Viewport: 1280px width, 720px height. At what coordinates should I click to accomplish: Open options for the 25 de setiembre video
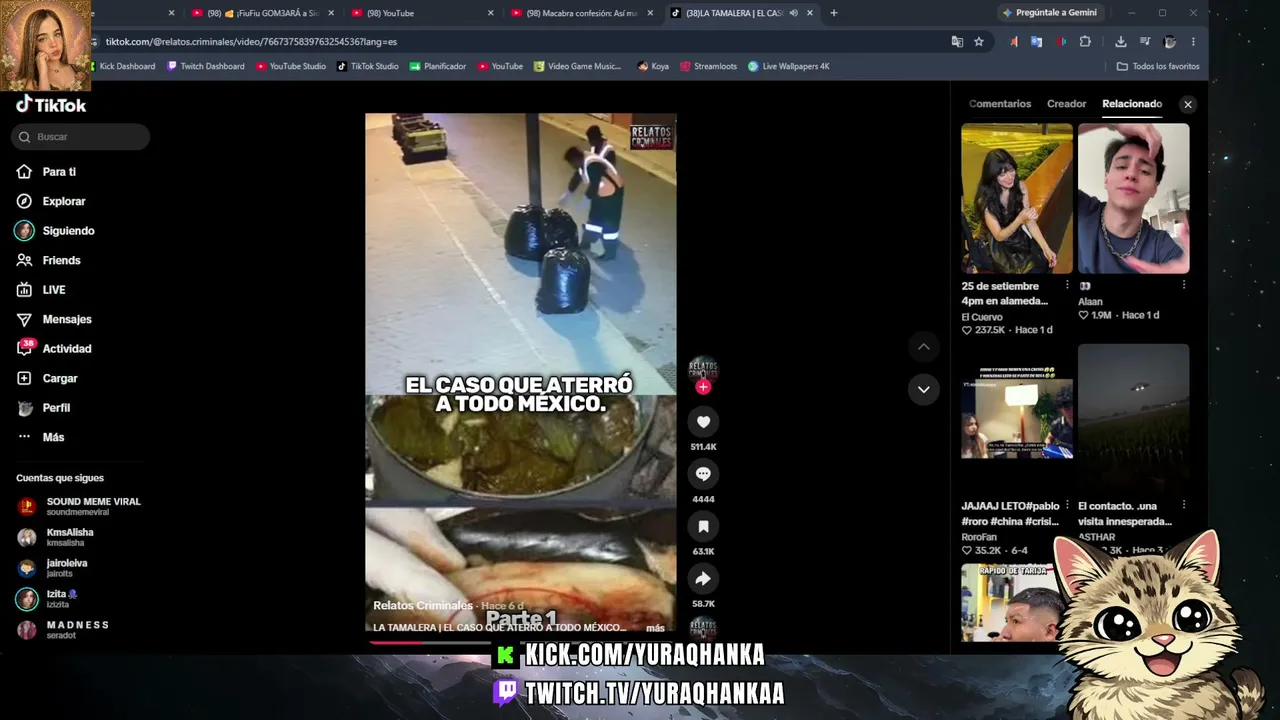tap(1067, 285)
